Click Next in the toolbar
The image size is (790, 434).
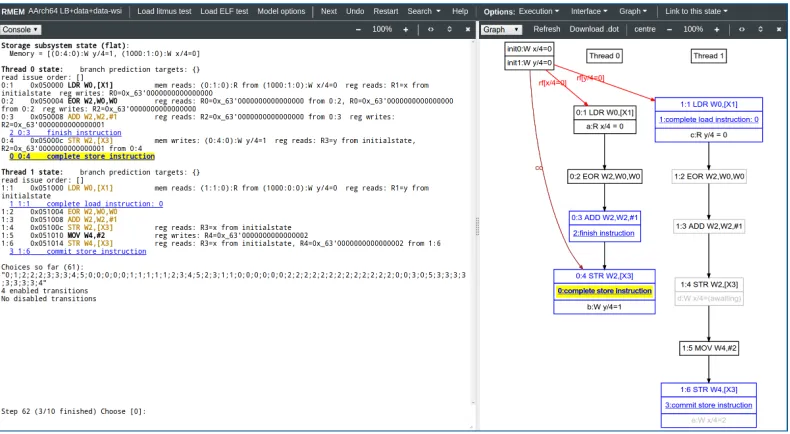tap(328, 11)
